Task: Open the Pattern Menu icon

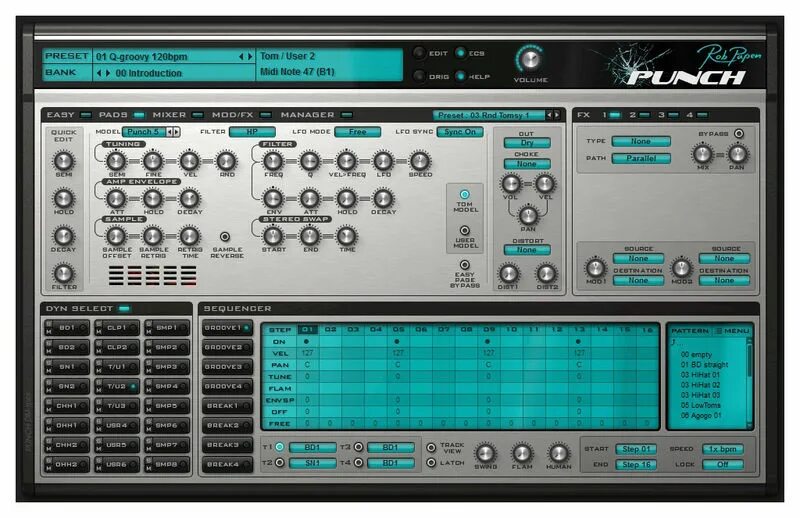Action: (x=719, y=331)
